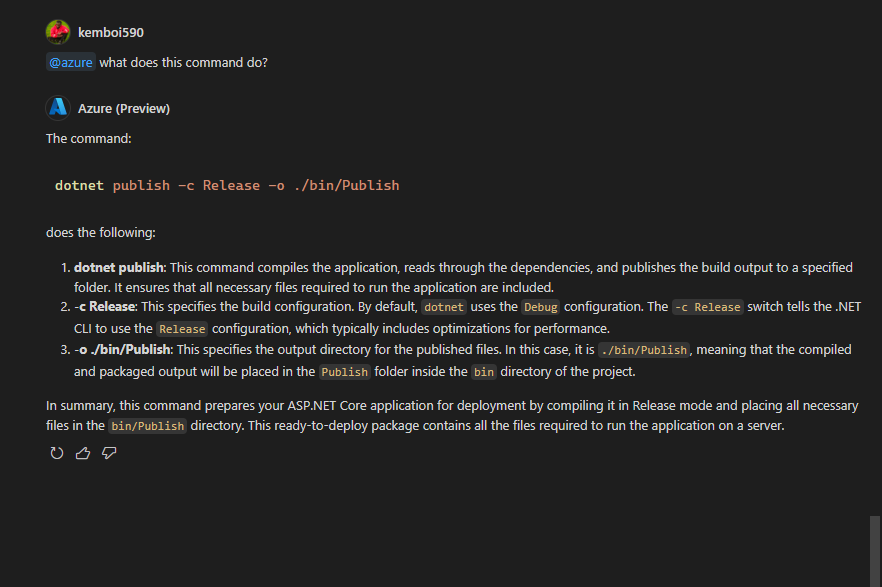This screenshot has height=587, width=882.
Task: Click the vertical scrollbar thumb
Action: pyautogui.click(x=875, y=551)
